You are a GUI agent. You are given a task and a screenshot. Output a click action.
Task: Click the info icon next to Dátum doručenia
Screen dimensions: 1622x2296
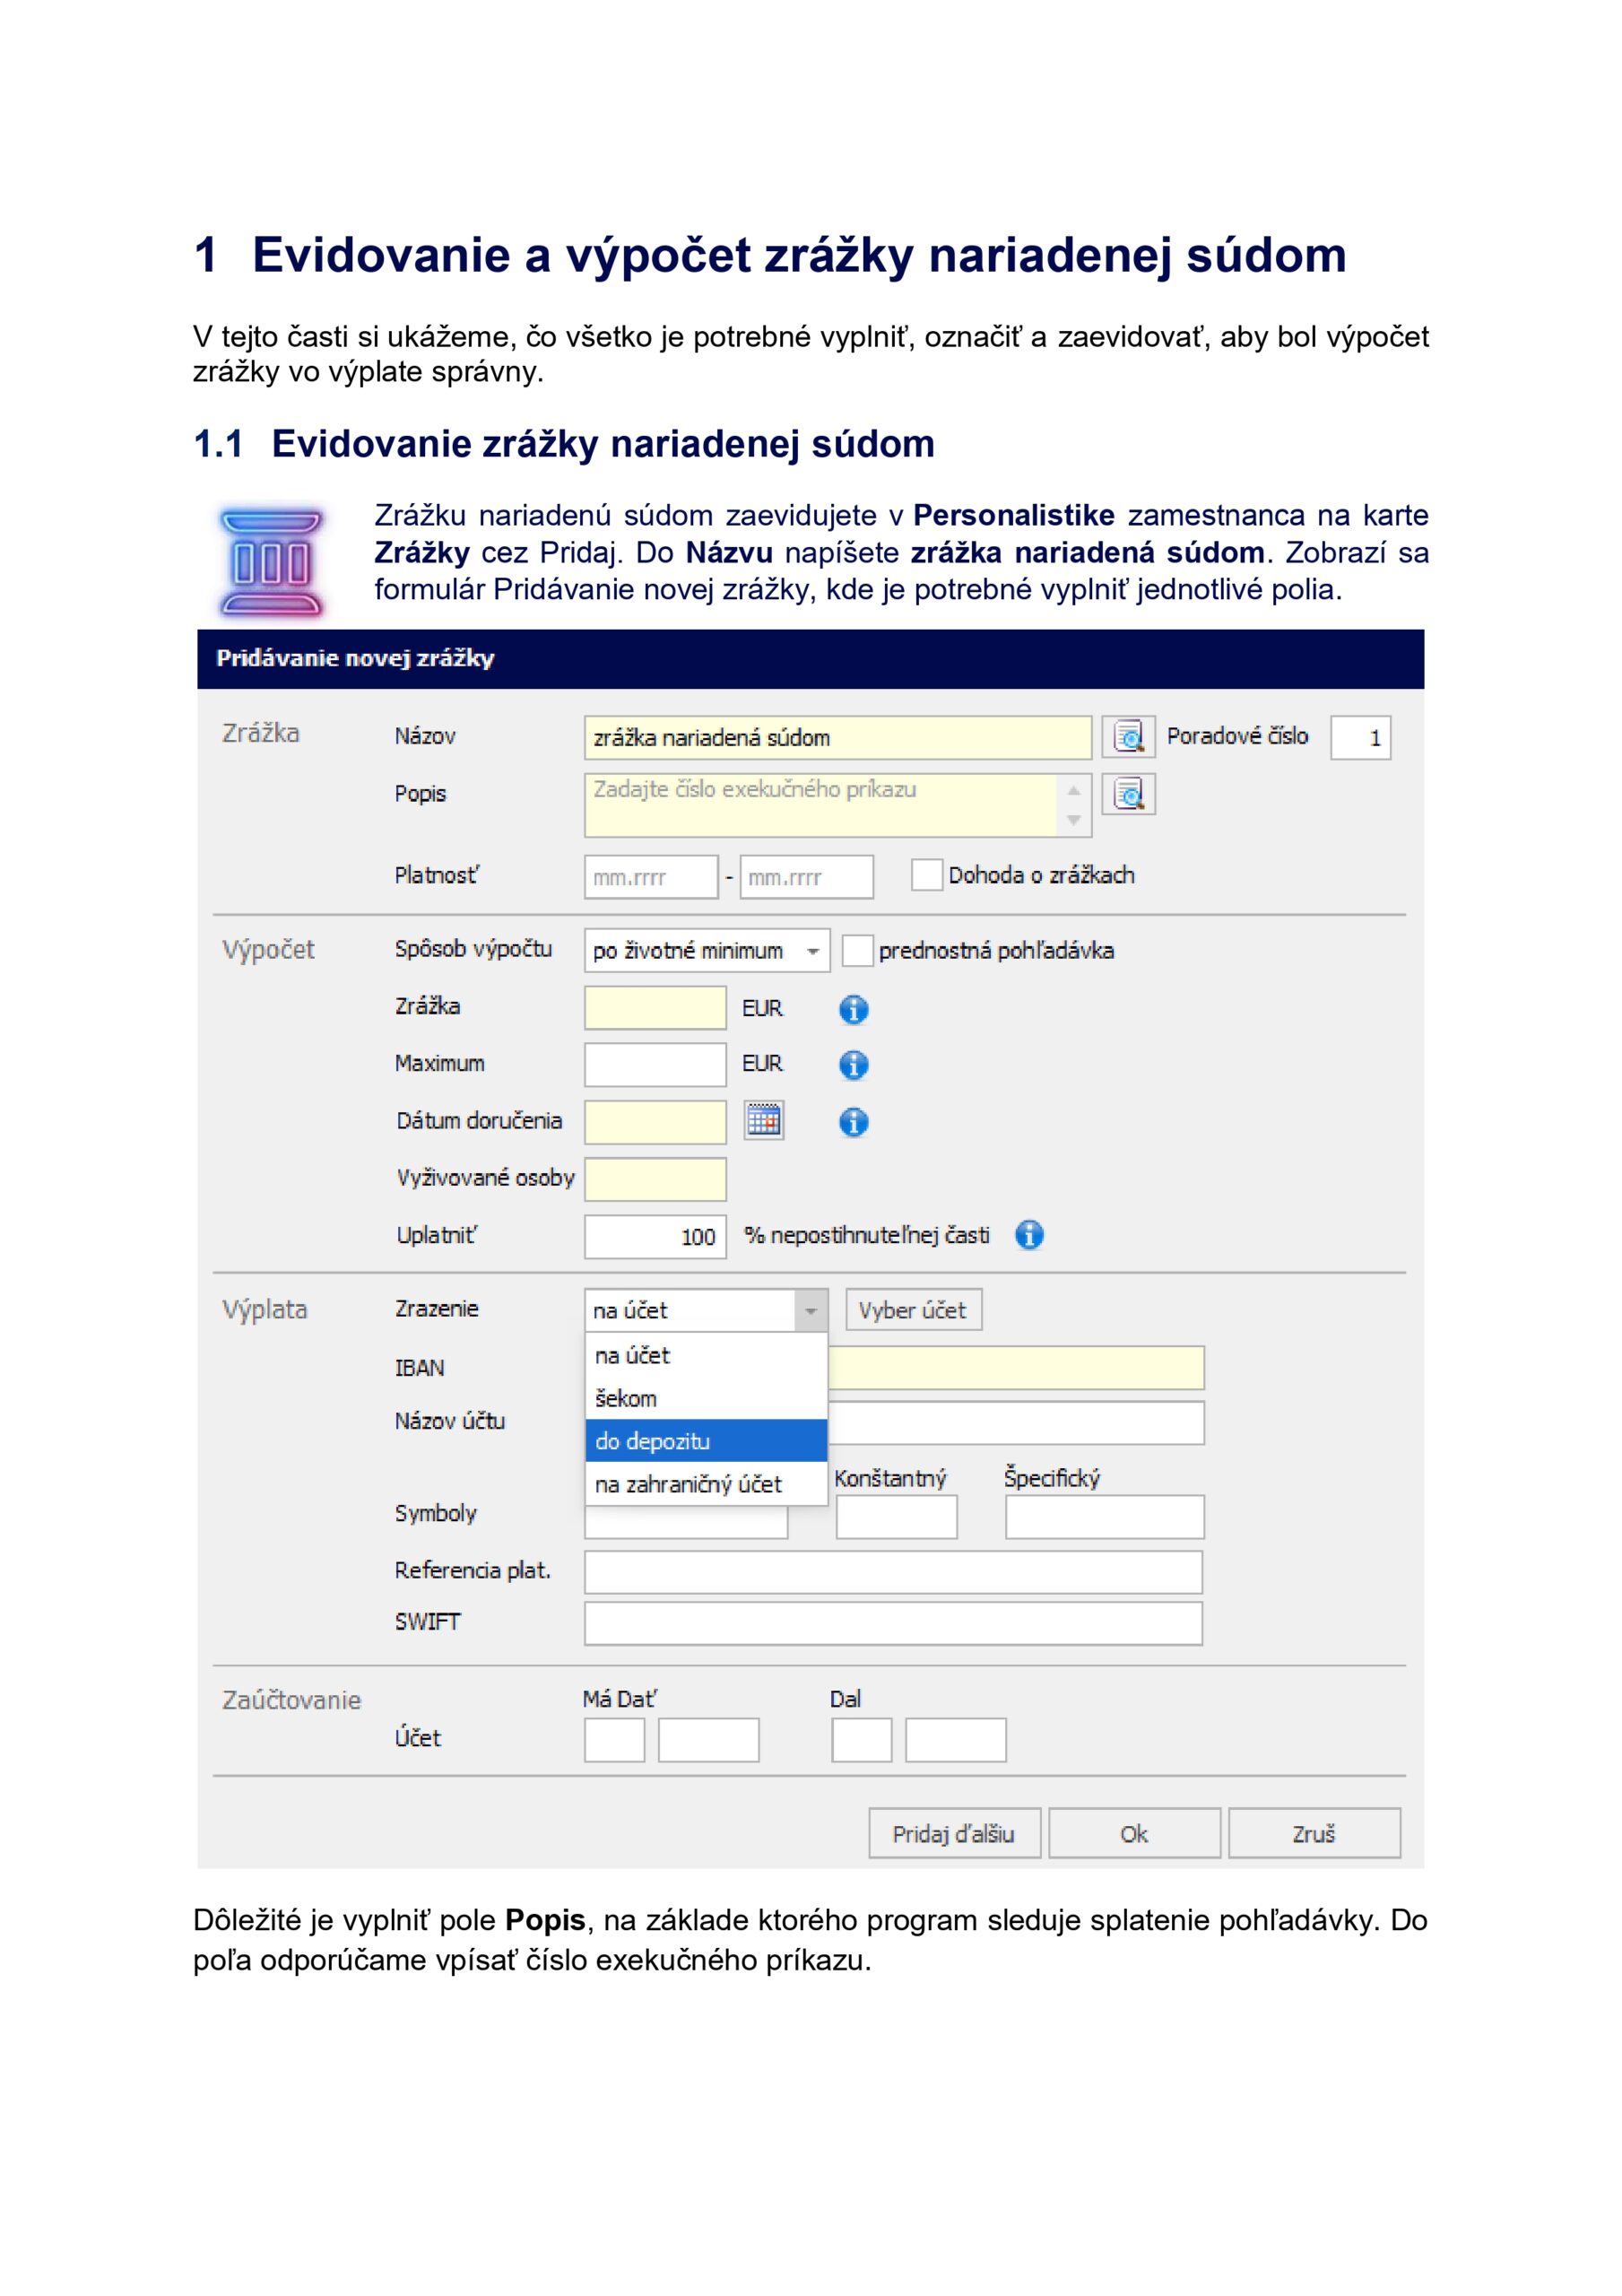coord(852,1122)
